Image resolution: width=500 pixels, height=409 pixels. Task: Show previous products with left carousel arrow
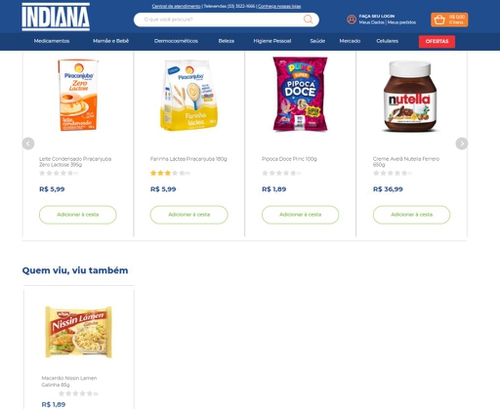28,144
